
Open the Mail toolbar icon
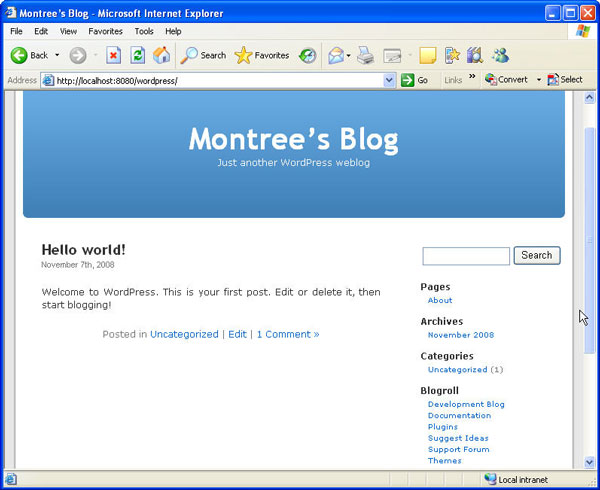click(x=336, y=55)
